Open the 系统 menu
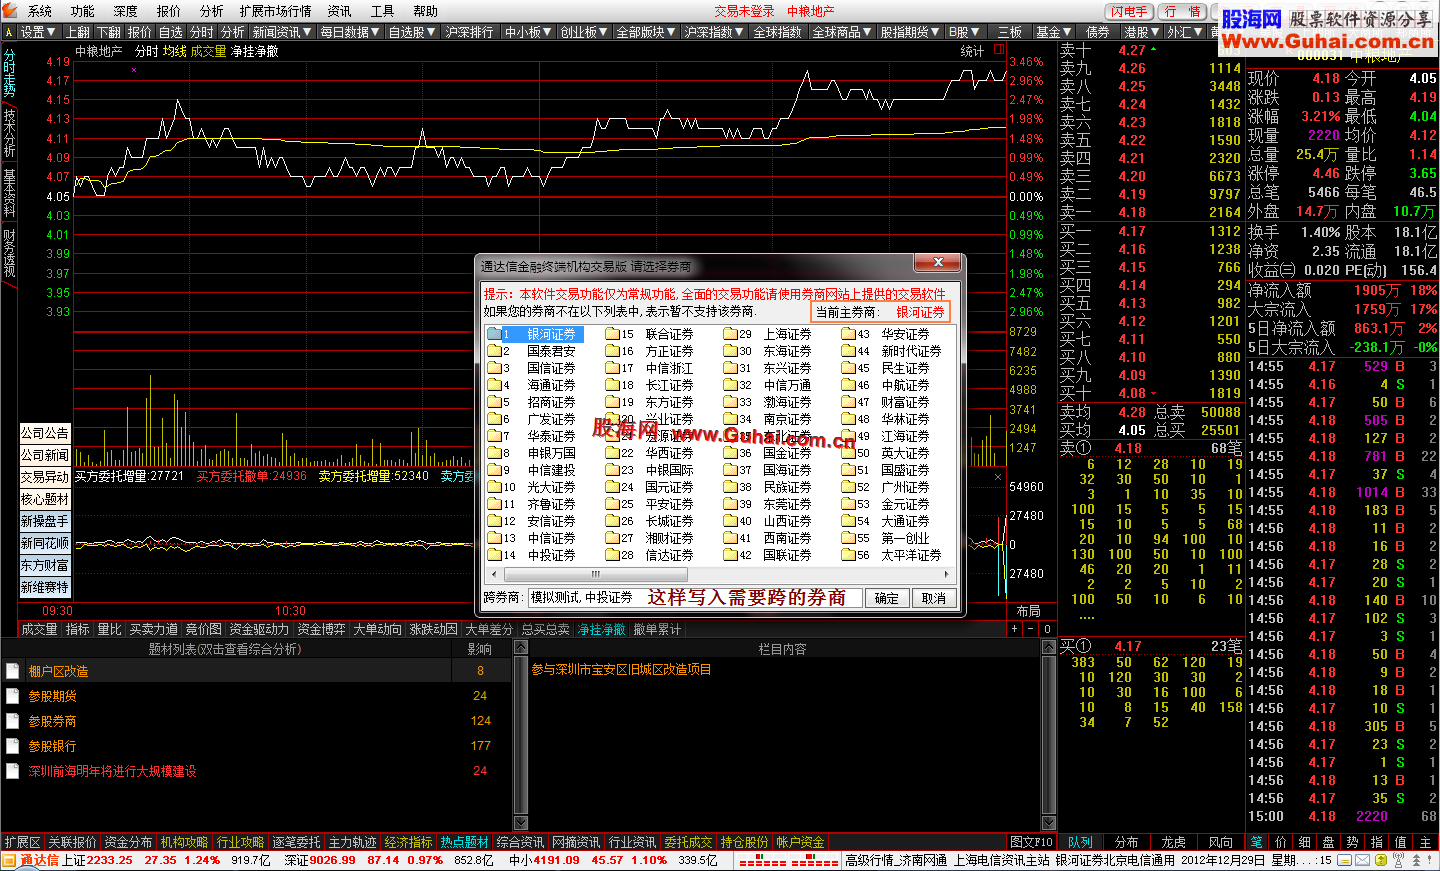The width and height of the screenshot is (1440, 871). tap(40, 11)
